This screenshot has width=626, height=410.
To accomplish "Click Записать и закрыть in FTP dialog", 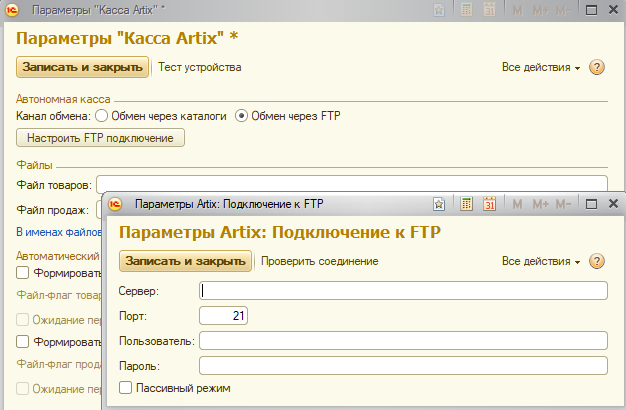I will (185, 261).
